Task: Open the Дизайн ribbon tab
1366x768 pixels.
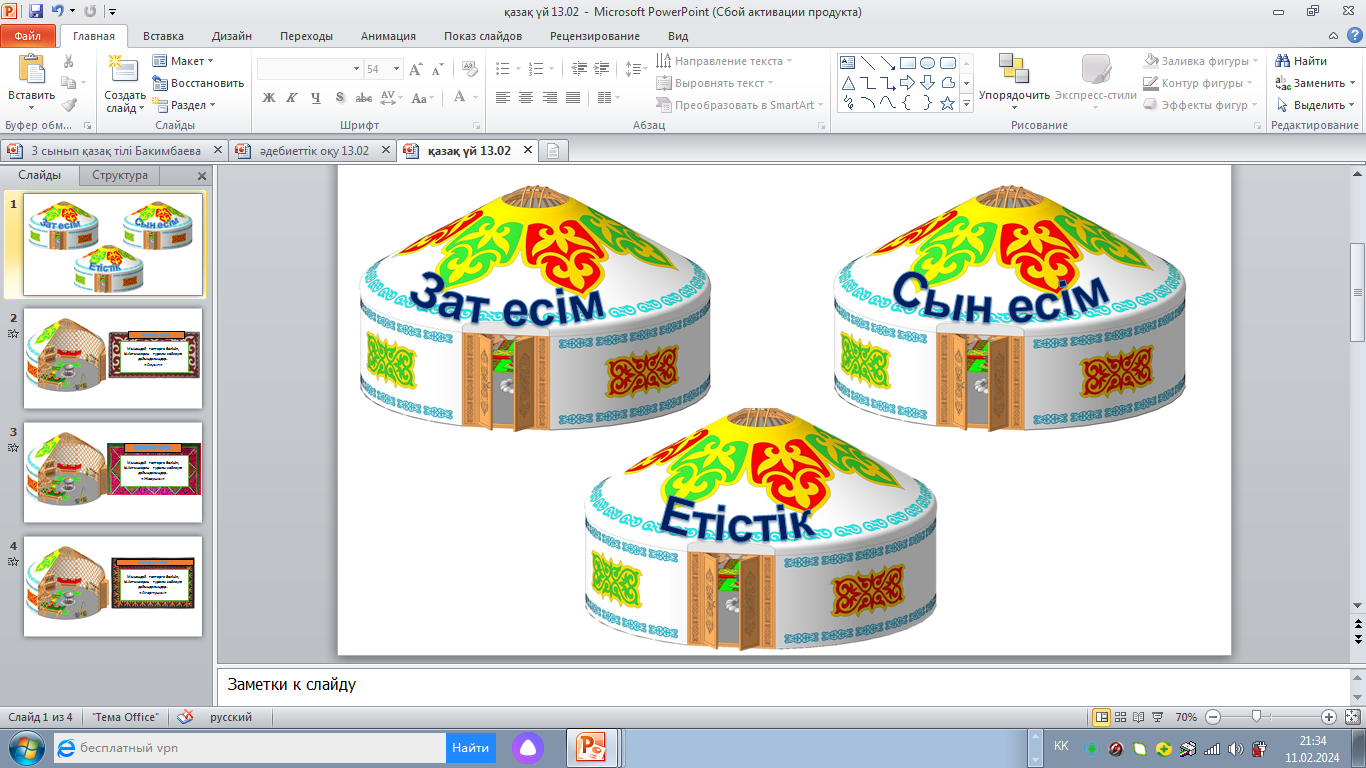Action: pyautogui.click(x=232, y=36)
